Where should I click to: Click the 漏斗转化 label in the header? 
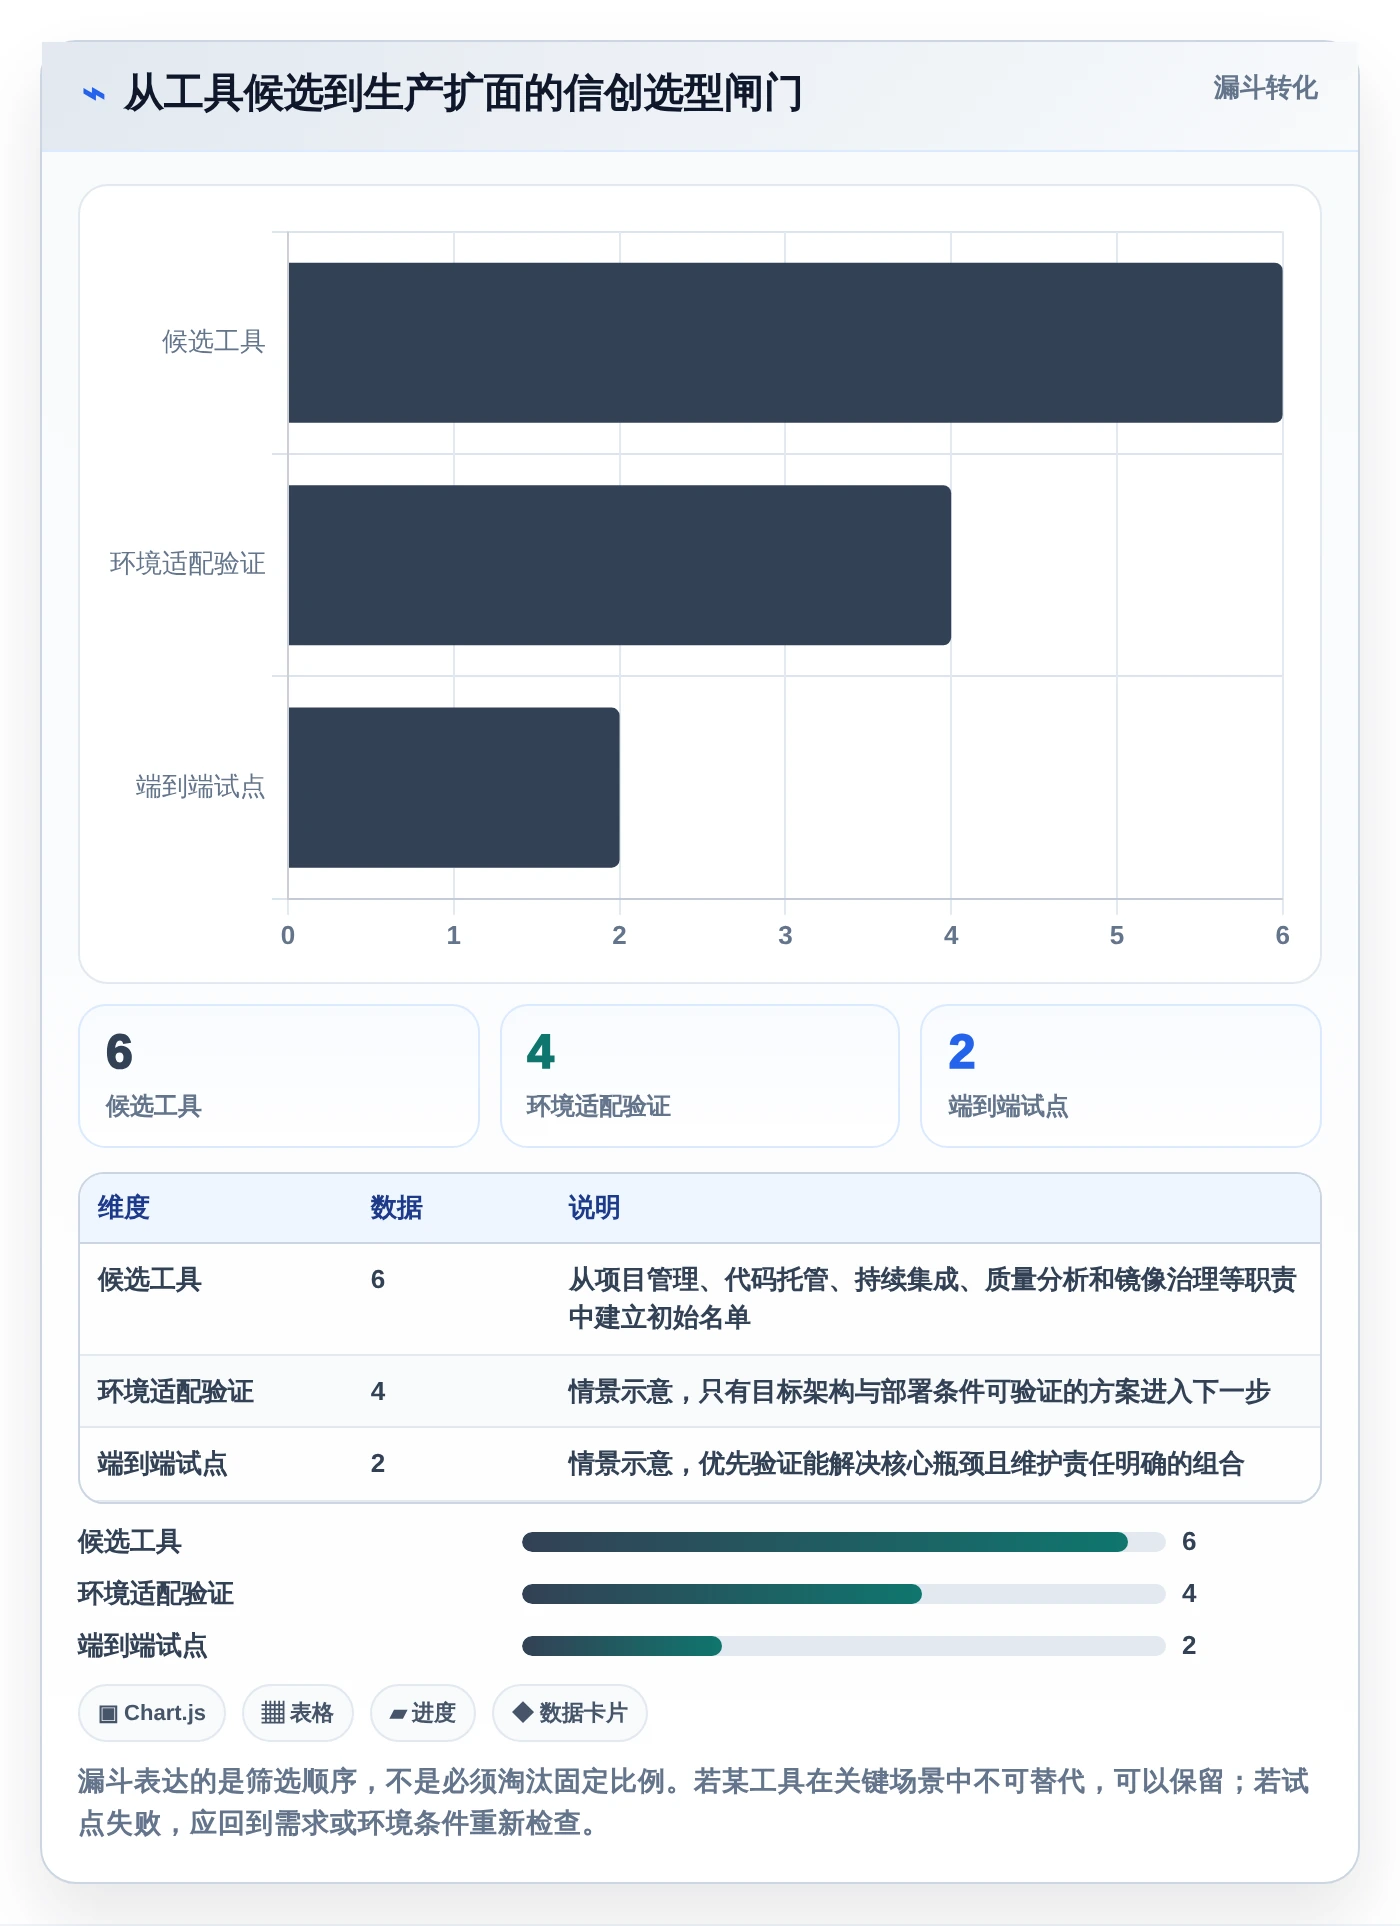pos(1265,88)
